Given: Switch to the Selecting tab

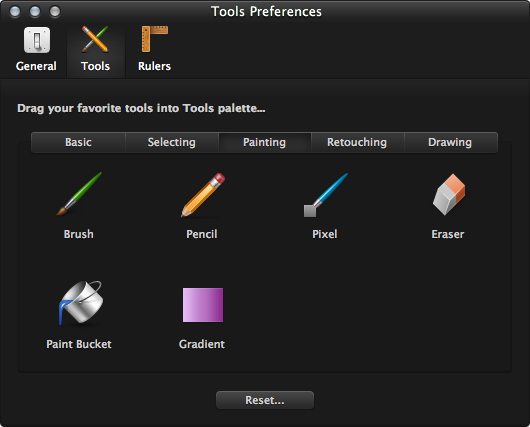Looking at the screenshot, I should [172, 142].
